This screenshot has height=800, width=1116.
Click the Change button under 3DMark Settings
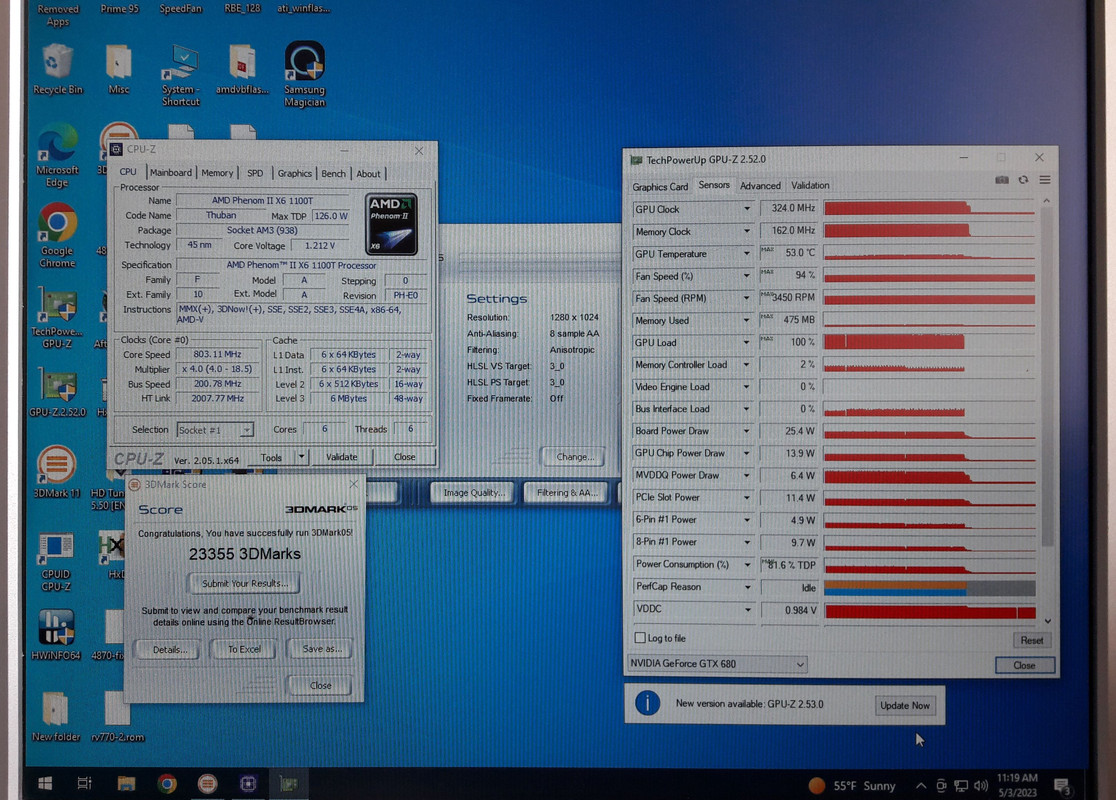coord(572,456)
